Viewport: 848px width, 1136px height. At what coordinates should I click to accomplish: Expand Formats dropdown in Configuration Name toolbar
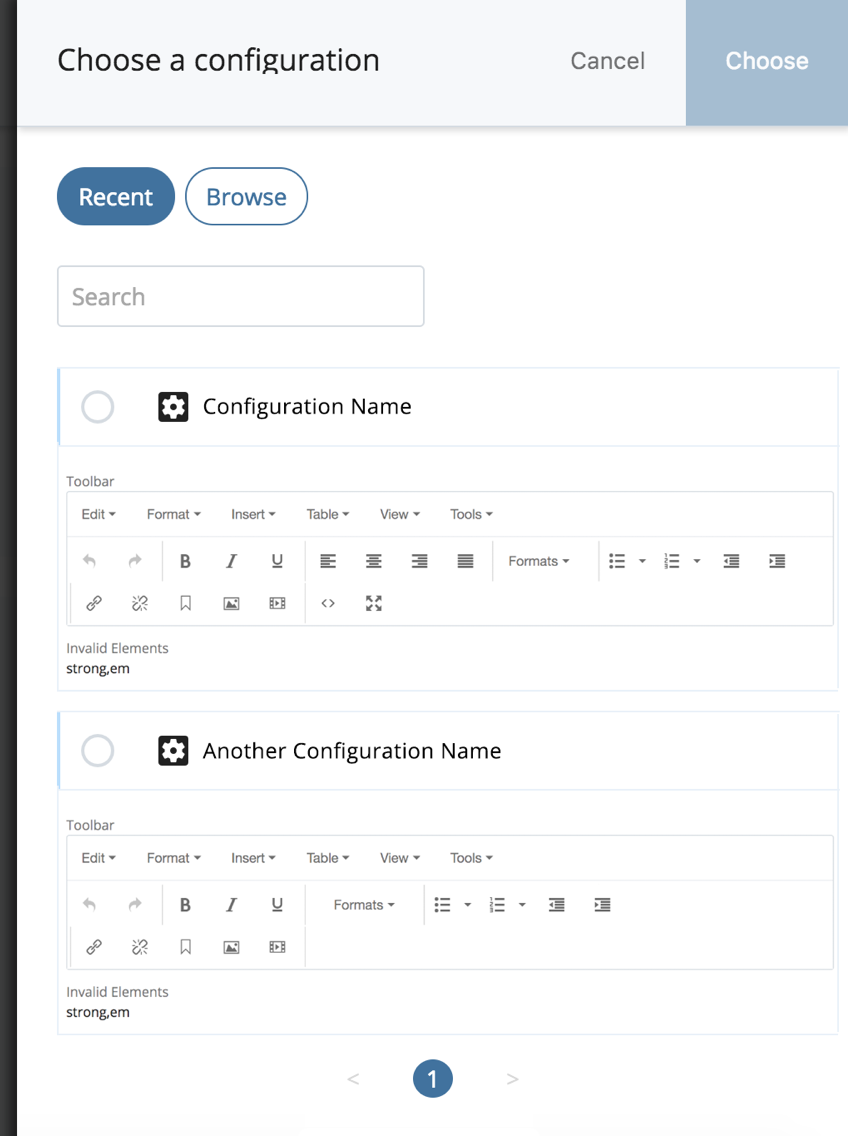pyautogui.click(x=539, y=561)
